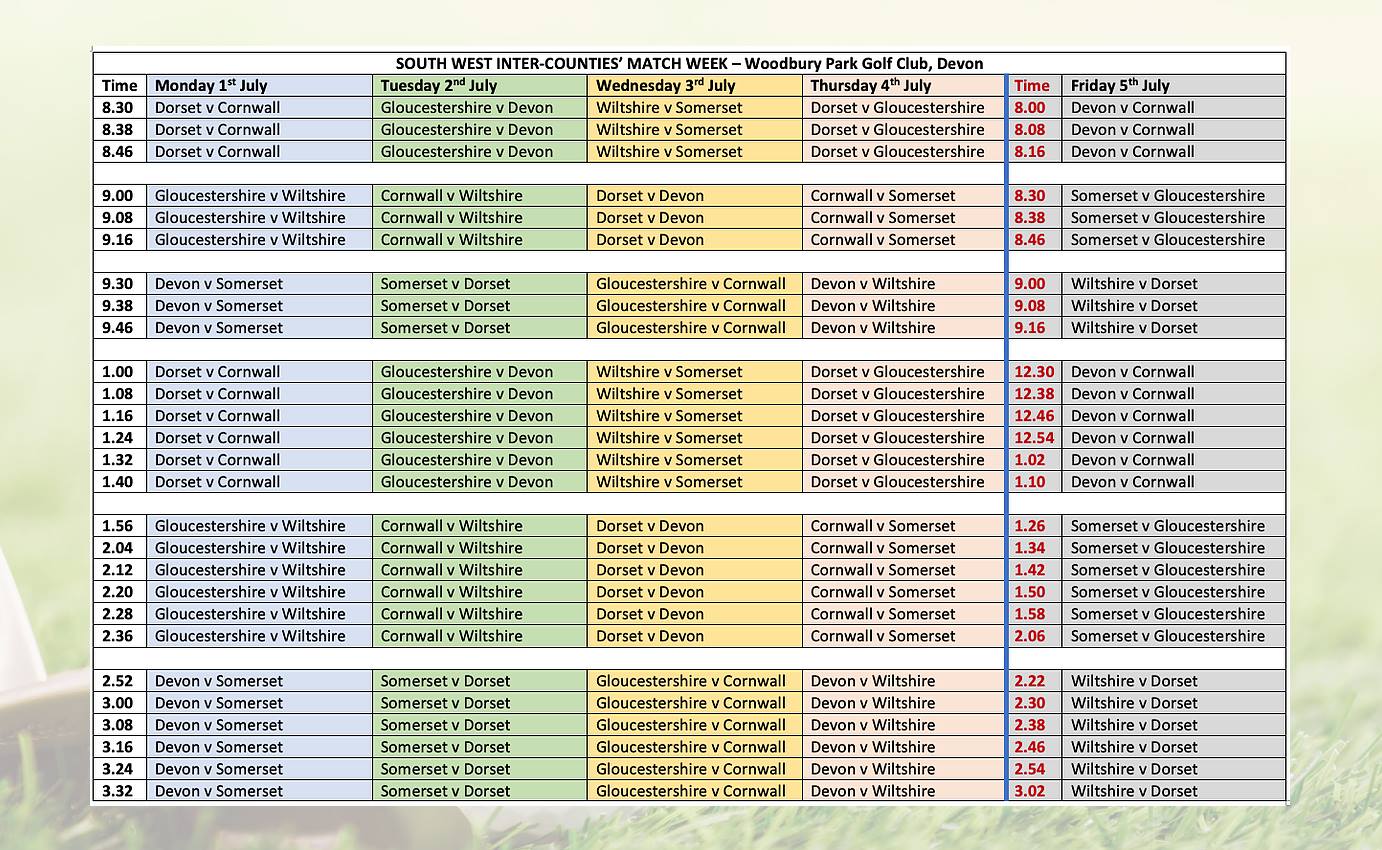Select Wednesday's 'Gloucestershire v Cornwall' in 9.46 row
The height and width of the screenshot is (850, 1382).
[x=695, y=327]
